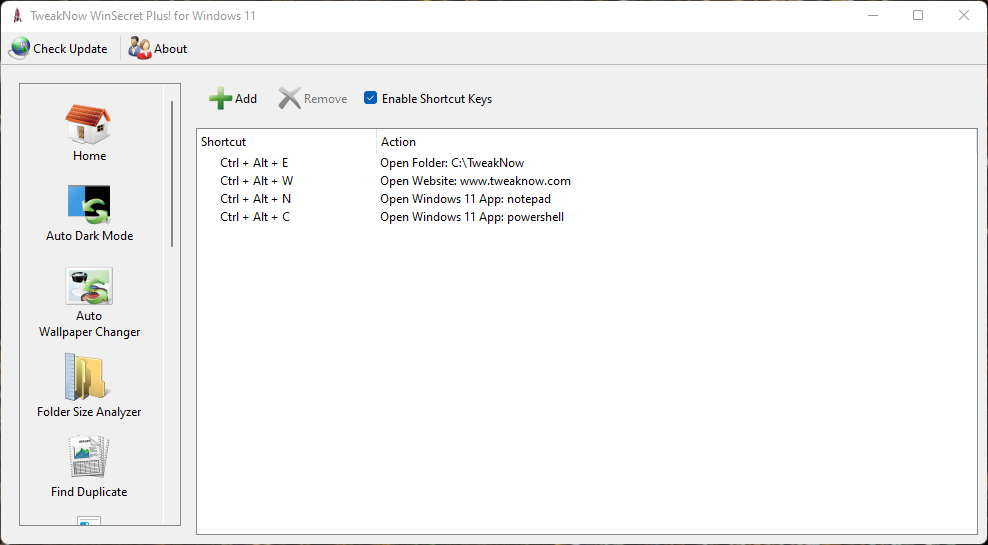Close the TweakNow WinSecret window
988x545 pixels.
(x=963, y=16)
